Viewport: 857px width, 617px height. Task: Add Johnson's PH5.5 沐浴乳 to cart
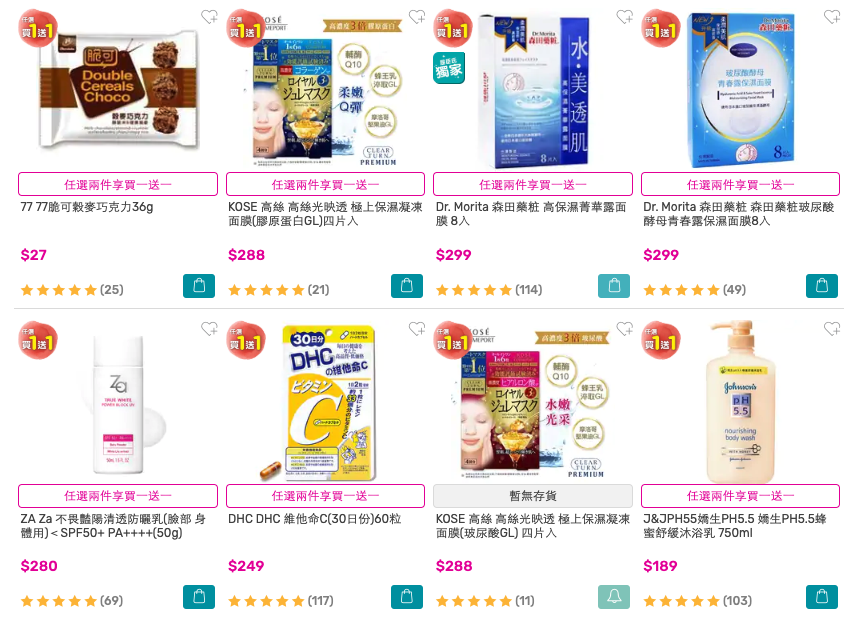pos(821,597)
